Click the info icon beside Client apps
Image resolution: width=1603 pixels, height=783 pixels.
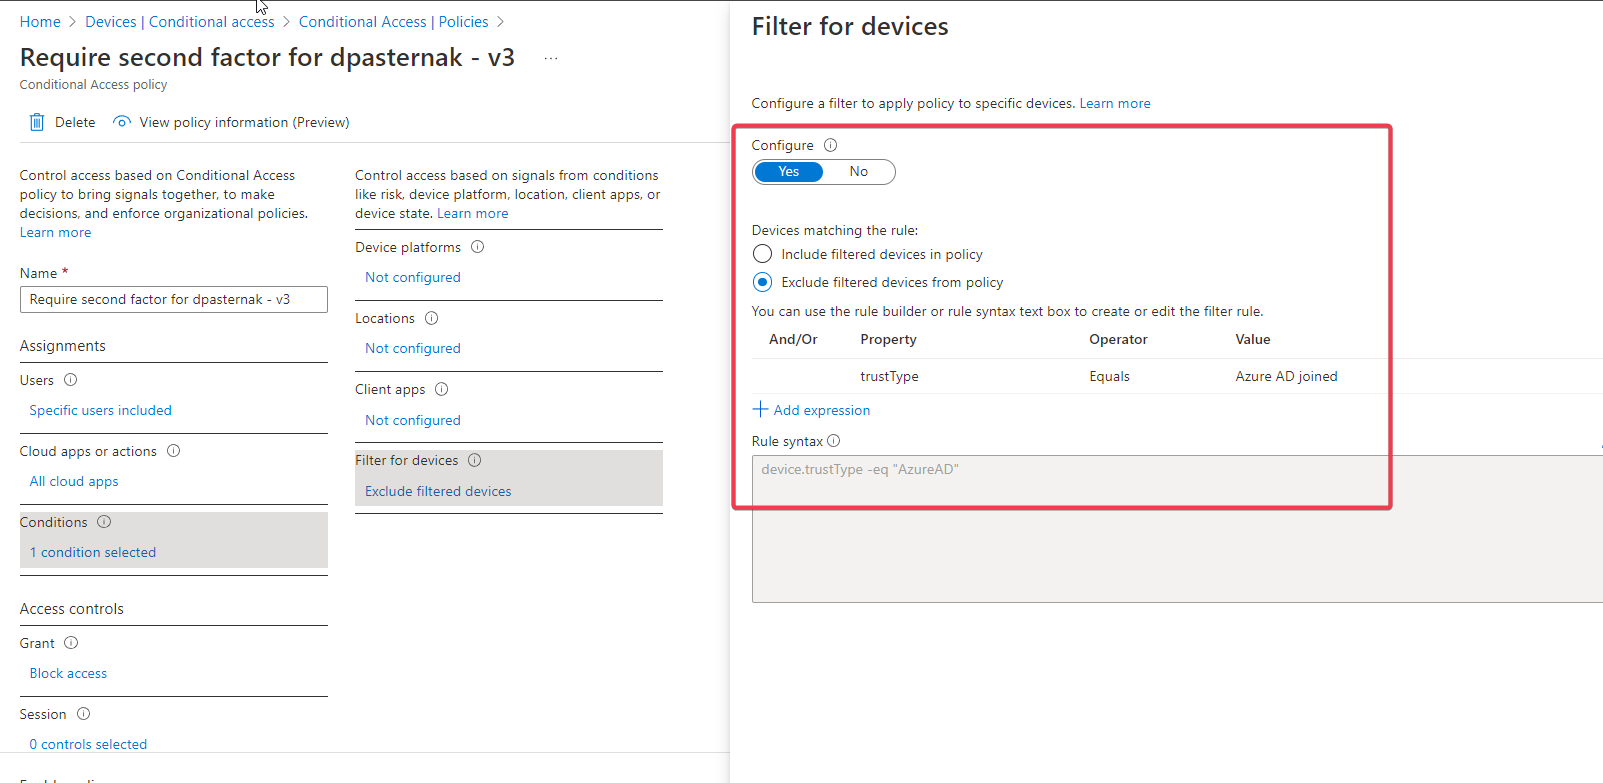tap(442, 389)
